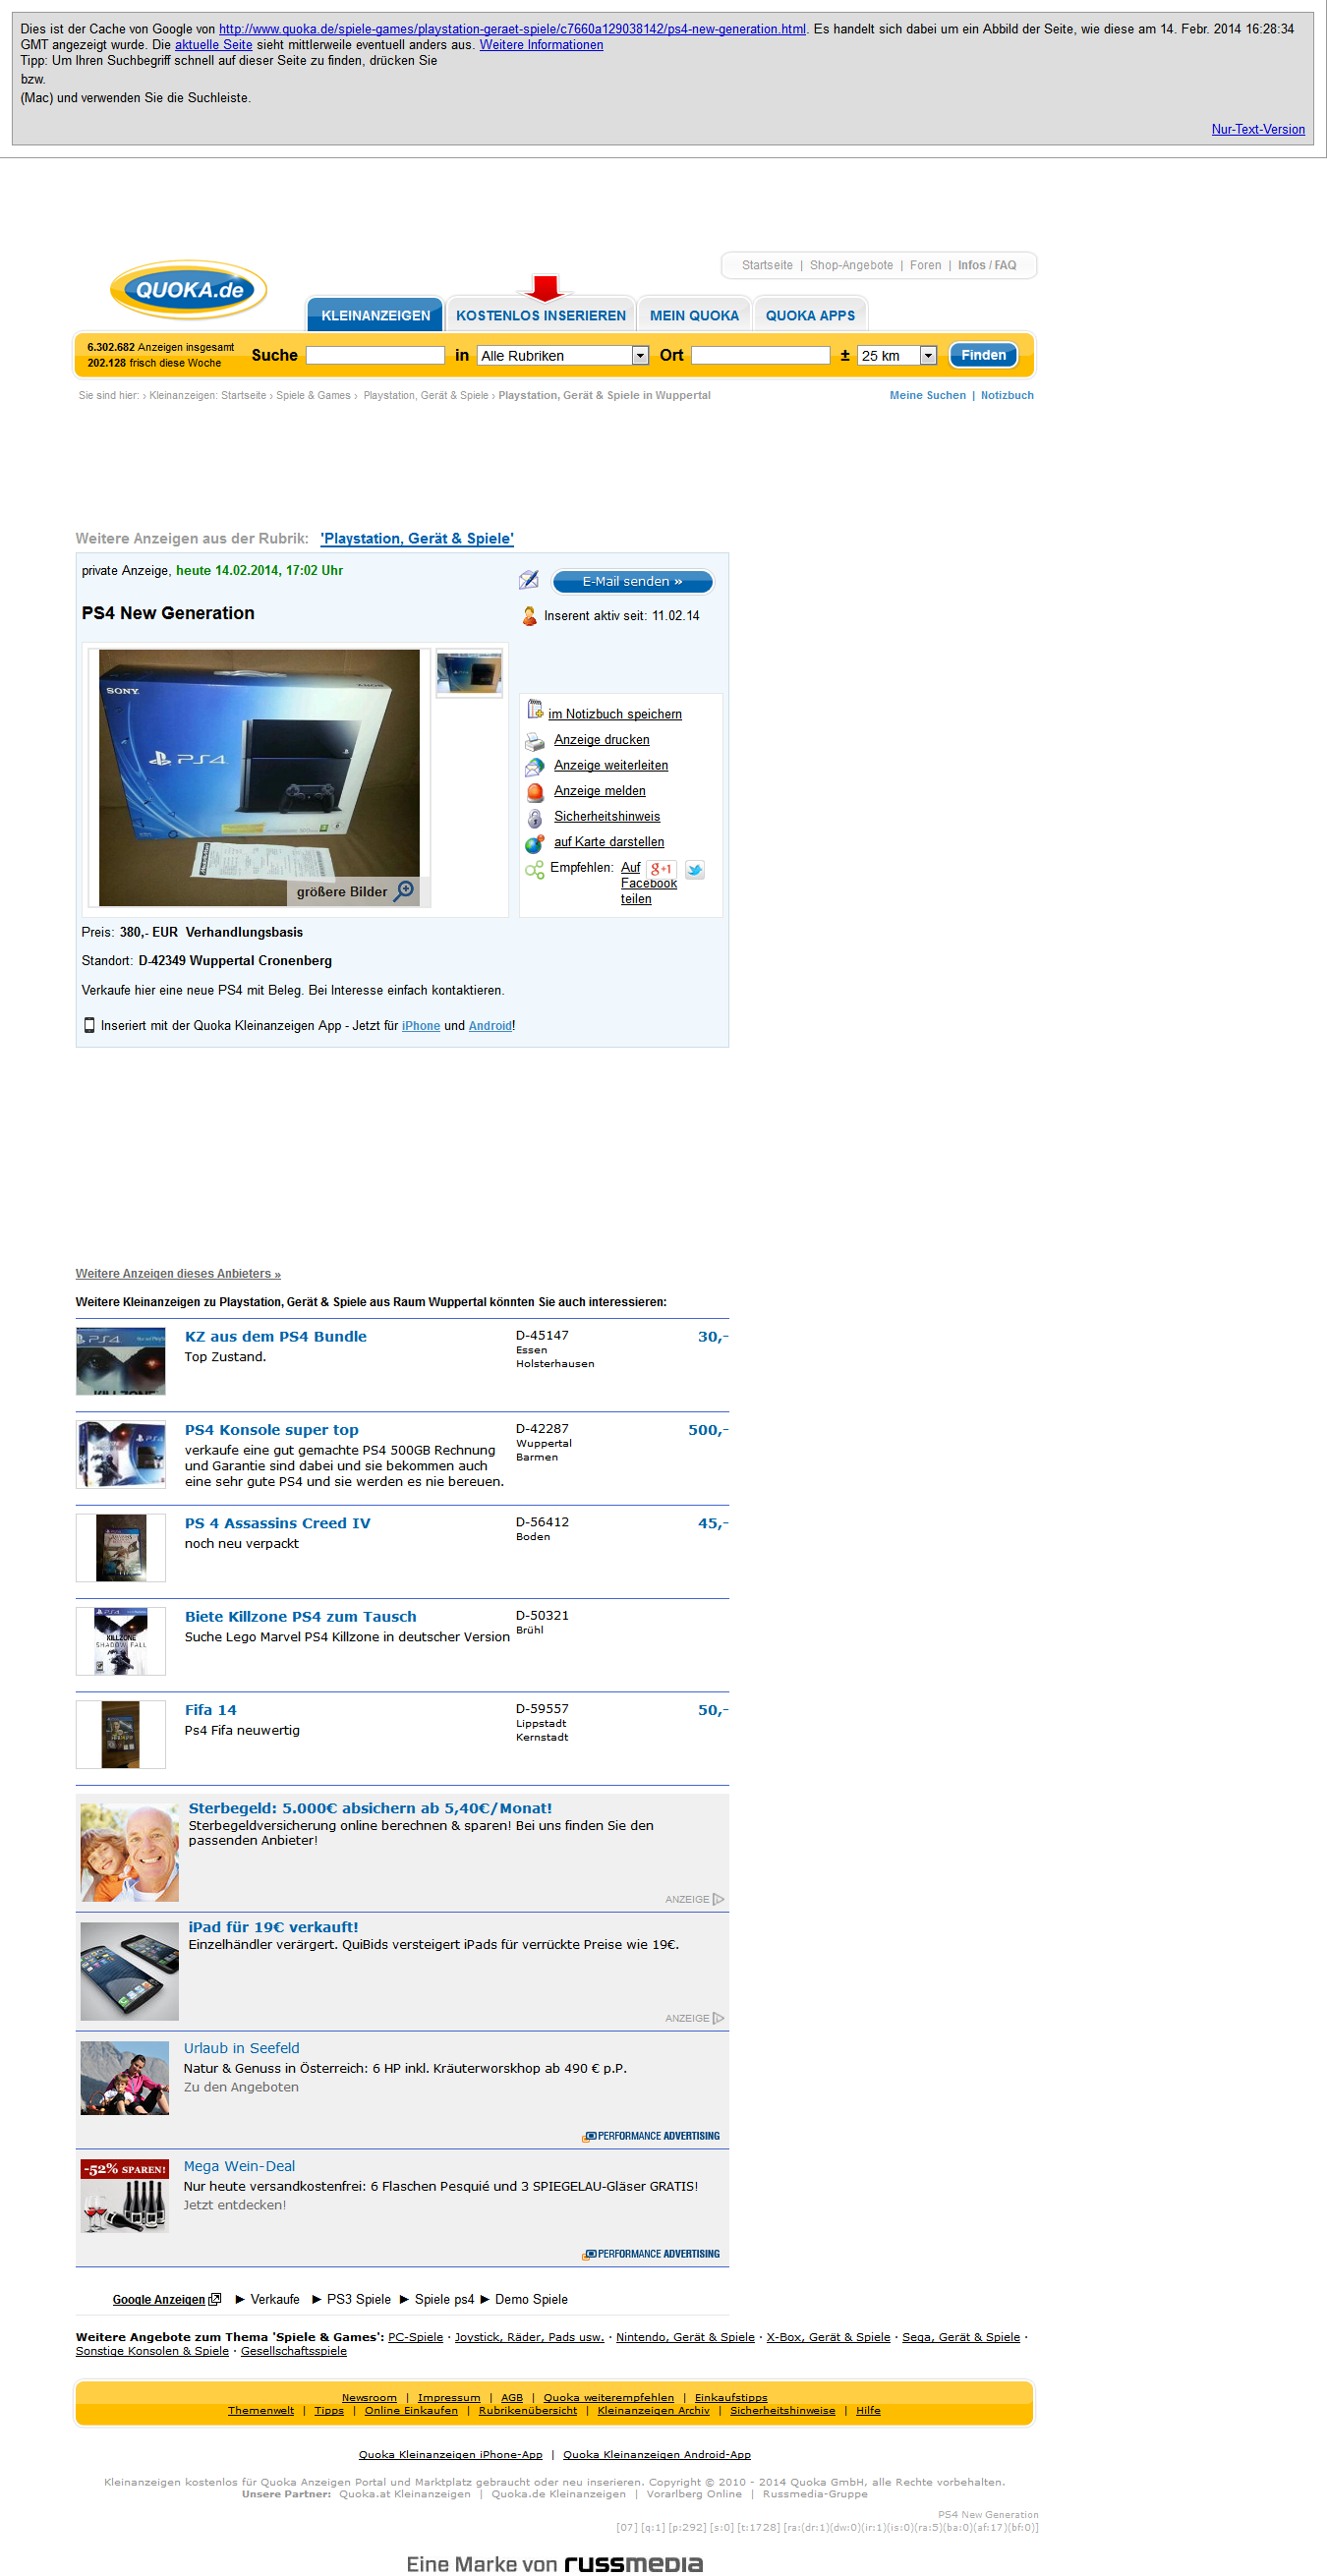1327x2576 pixels.
Task: Open the Impressum footer link
Action: (x=448, y=2397)
